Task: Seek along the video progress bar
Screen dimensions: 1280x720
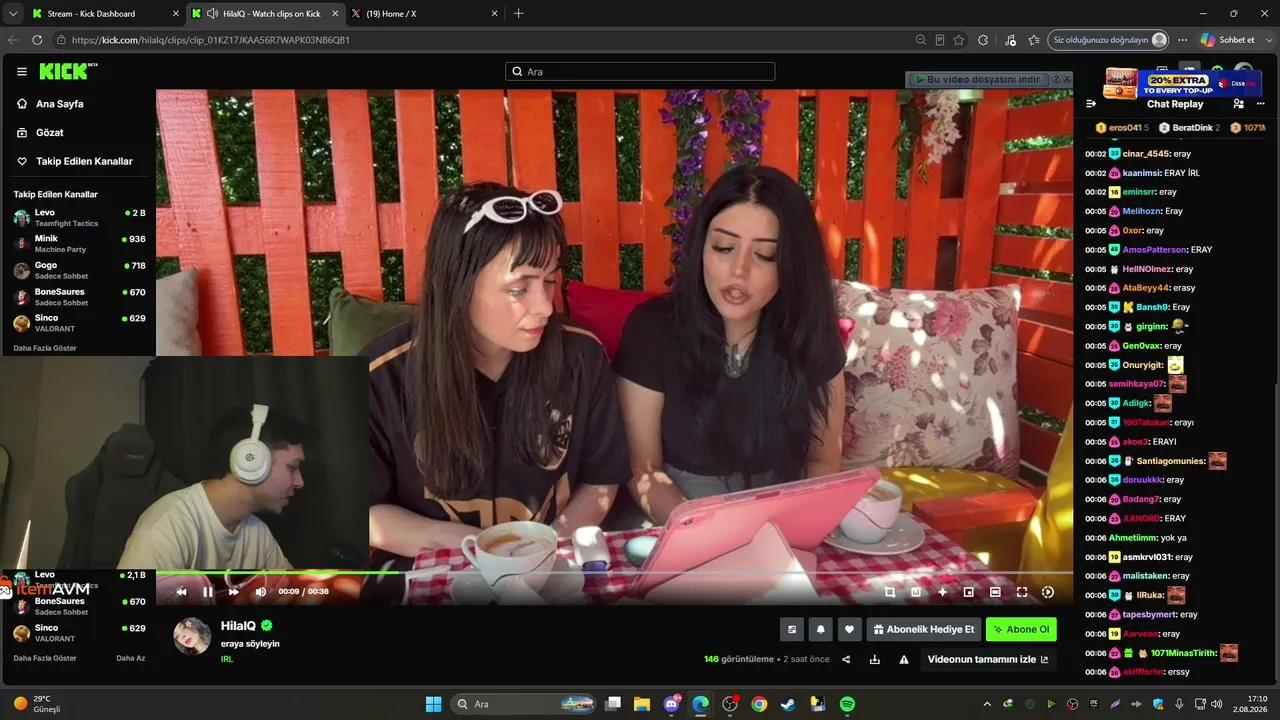Action: (614, 573)
